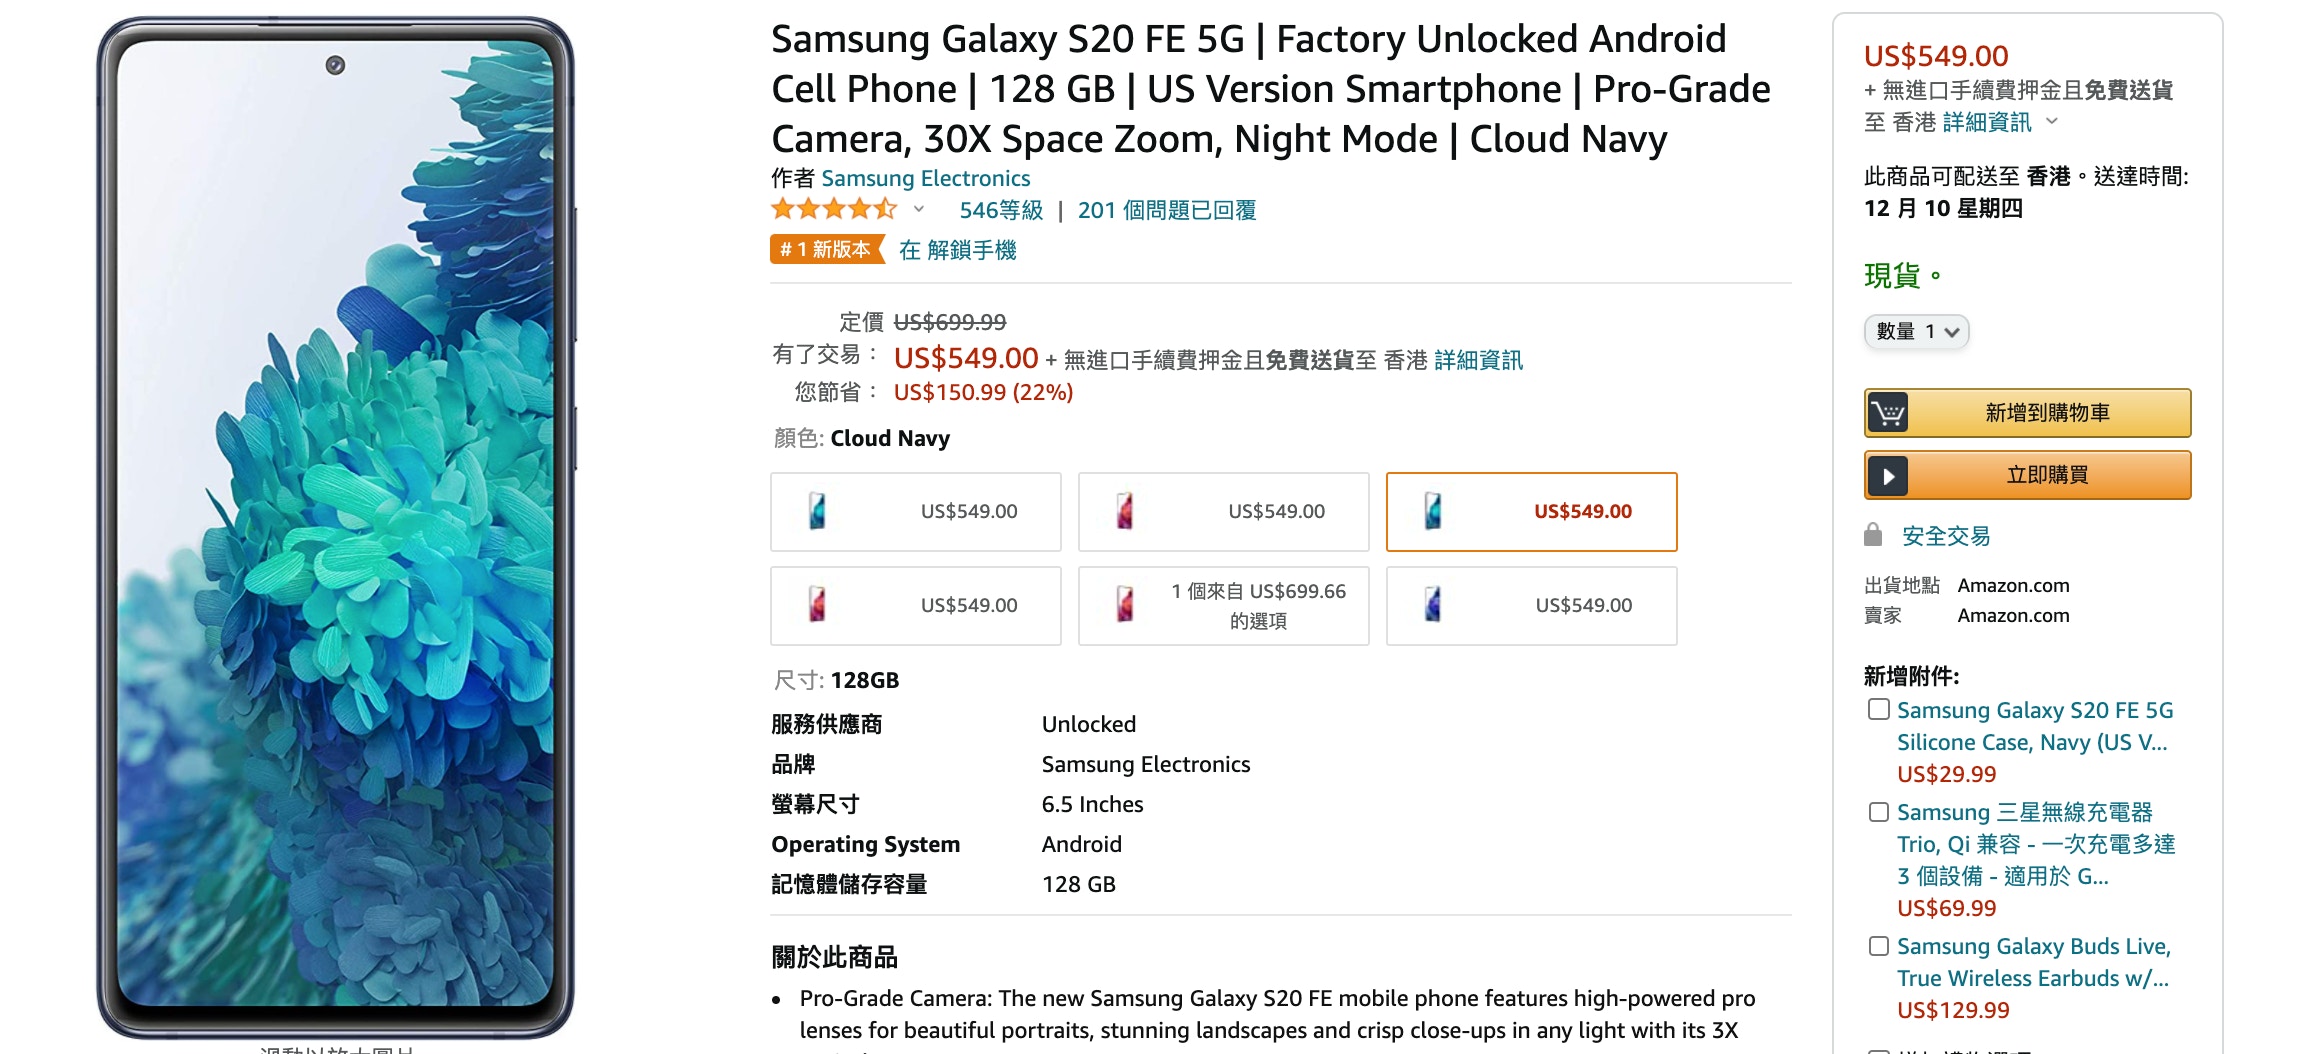2322x1054 pixels.
Task: Tick the Silicone Case, Navy accessory checkbox
Action: [x=1879, y=710]
